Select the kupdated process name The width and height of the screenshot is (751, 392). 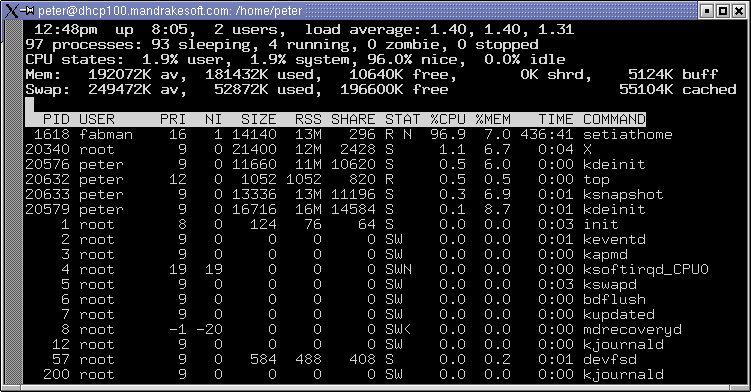[619, 314]
